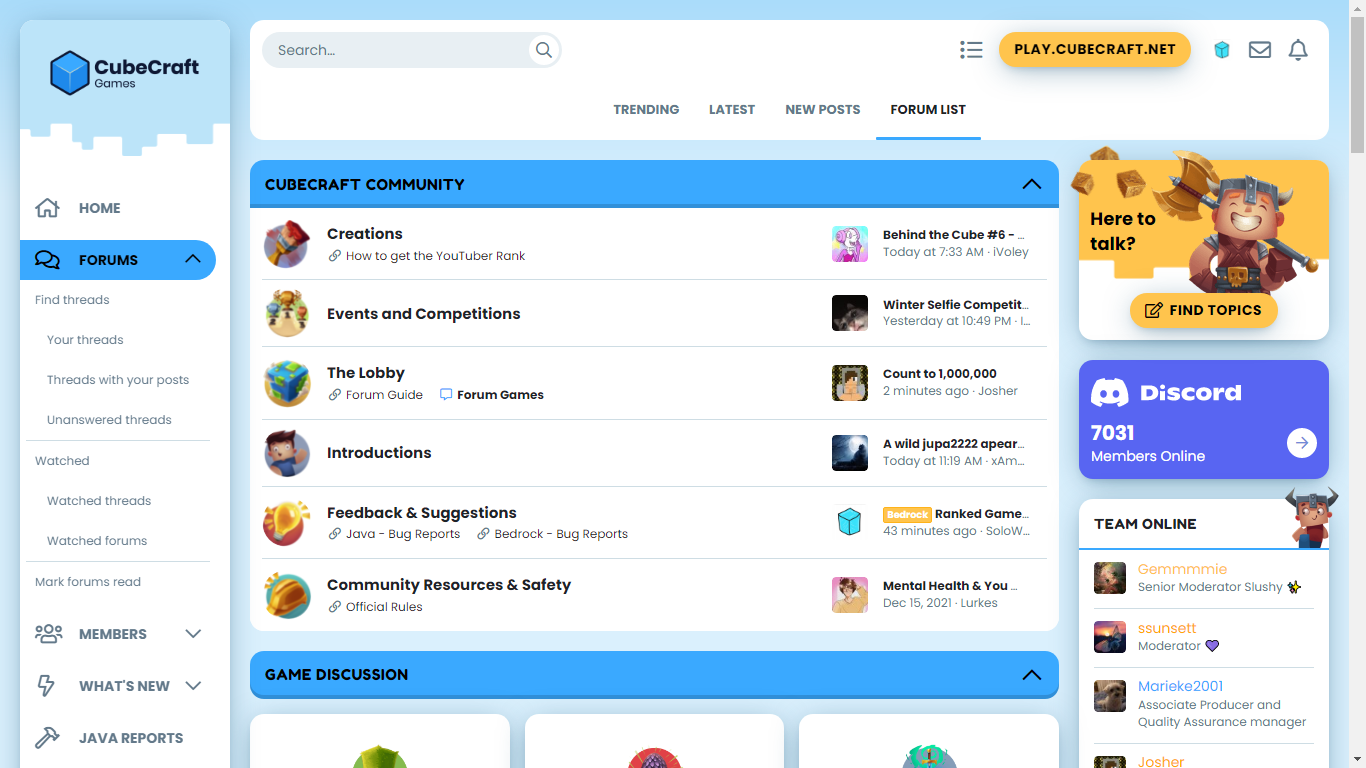The height and width of the screenshot is (768, 1366).
Task: Open the Discord members online card
Action: point(1204,420)
